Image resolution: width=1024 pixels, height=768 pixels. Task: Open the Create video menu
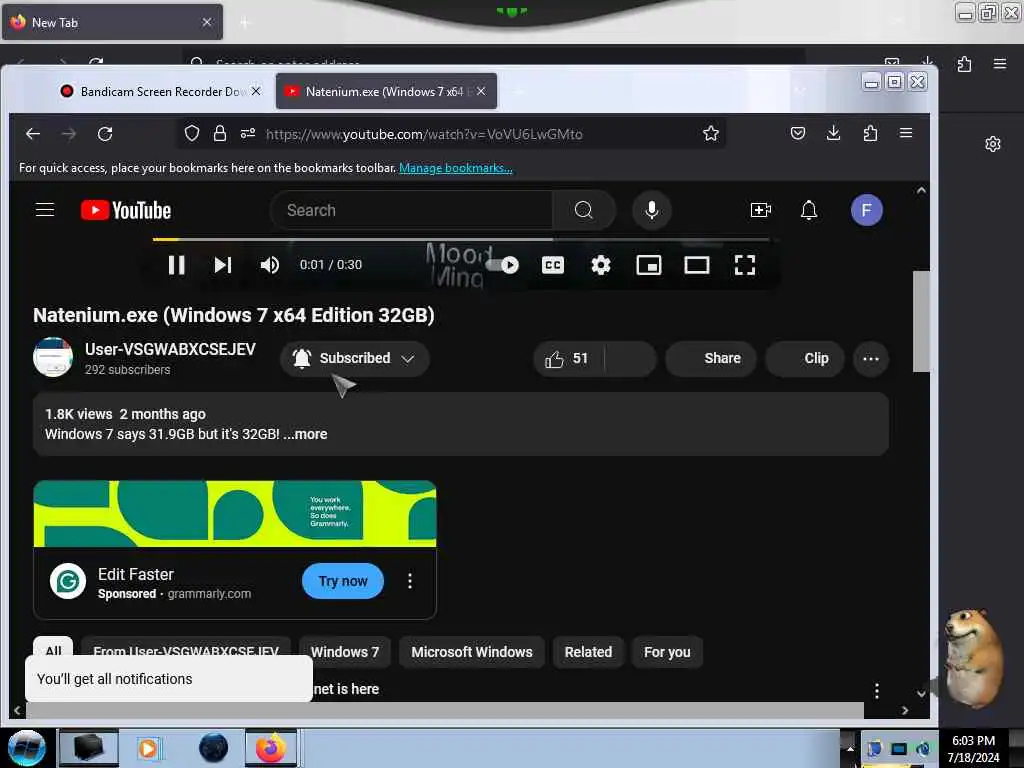[760, 210]
